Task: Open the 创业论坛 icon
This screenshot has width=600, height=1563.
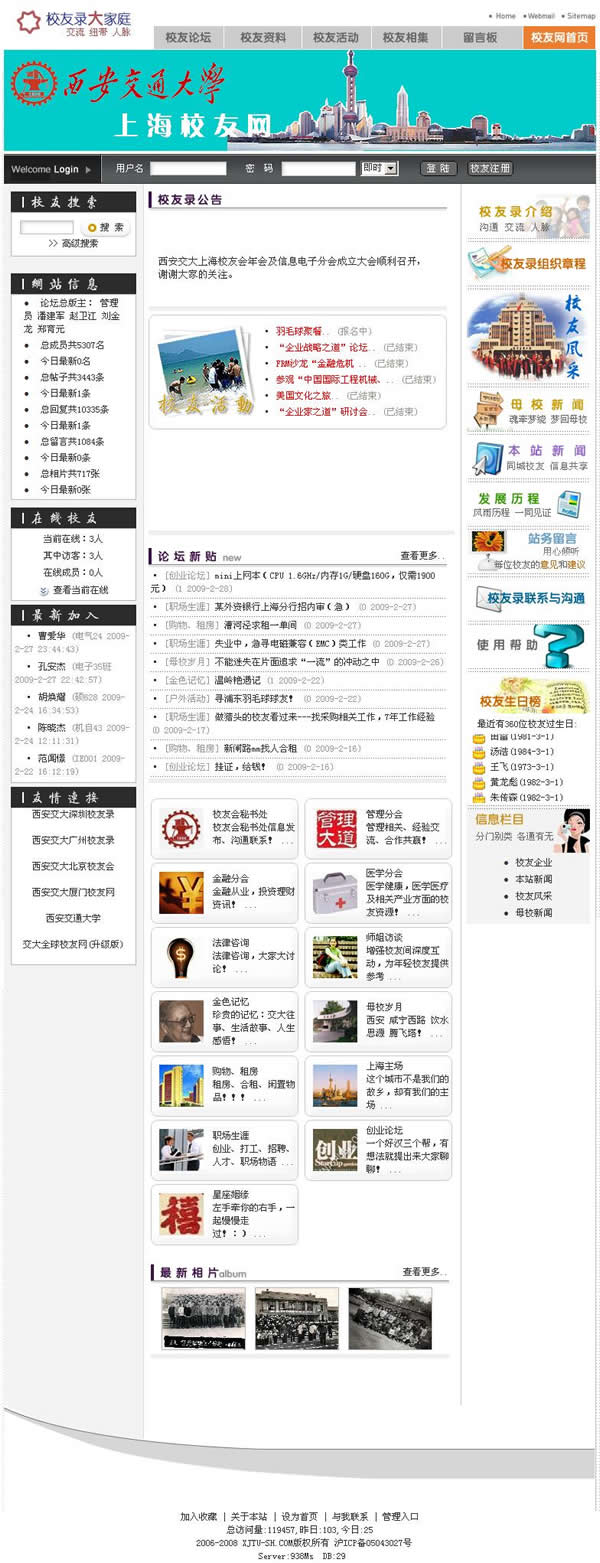Action: point(335,1150)
